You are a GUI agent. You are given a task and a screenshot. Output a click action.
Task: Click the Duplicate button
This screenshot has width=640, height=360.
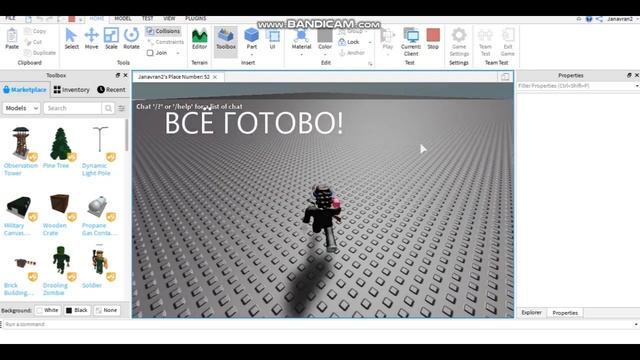click(x=40, y=53)
